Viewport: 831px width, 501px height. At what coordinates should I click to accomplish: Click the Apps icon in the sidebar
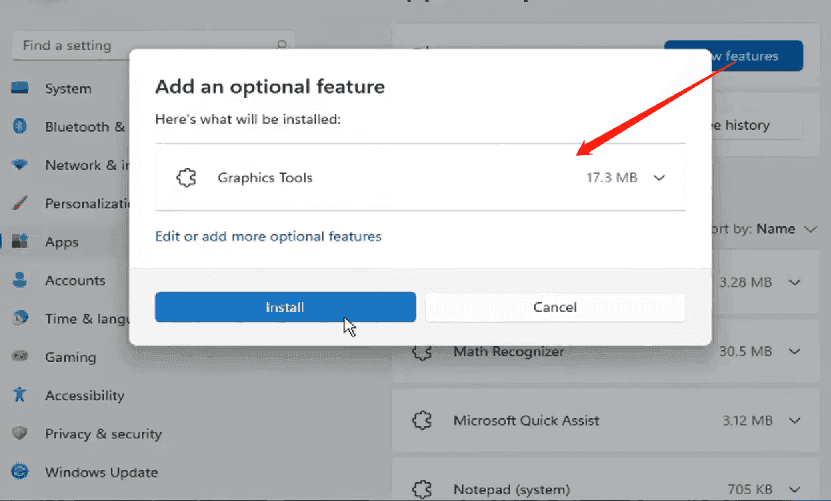20,241
